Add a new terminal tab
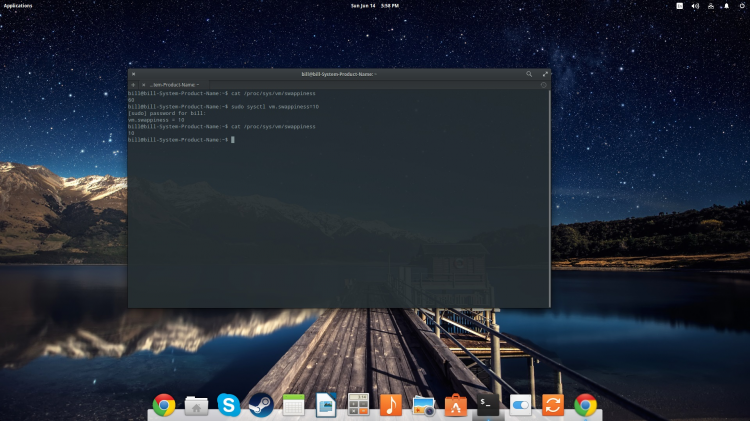The height and width of the screenshot is (421, 750). pyautogui.click(x=133, y=85)
